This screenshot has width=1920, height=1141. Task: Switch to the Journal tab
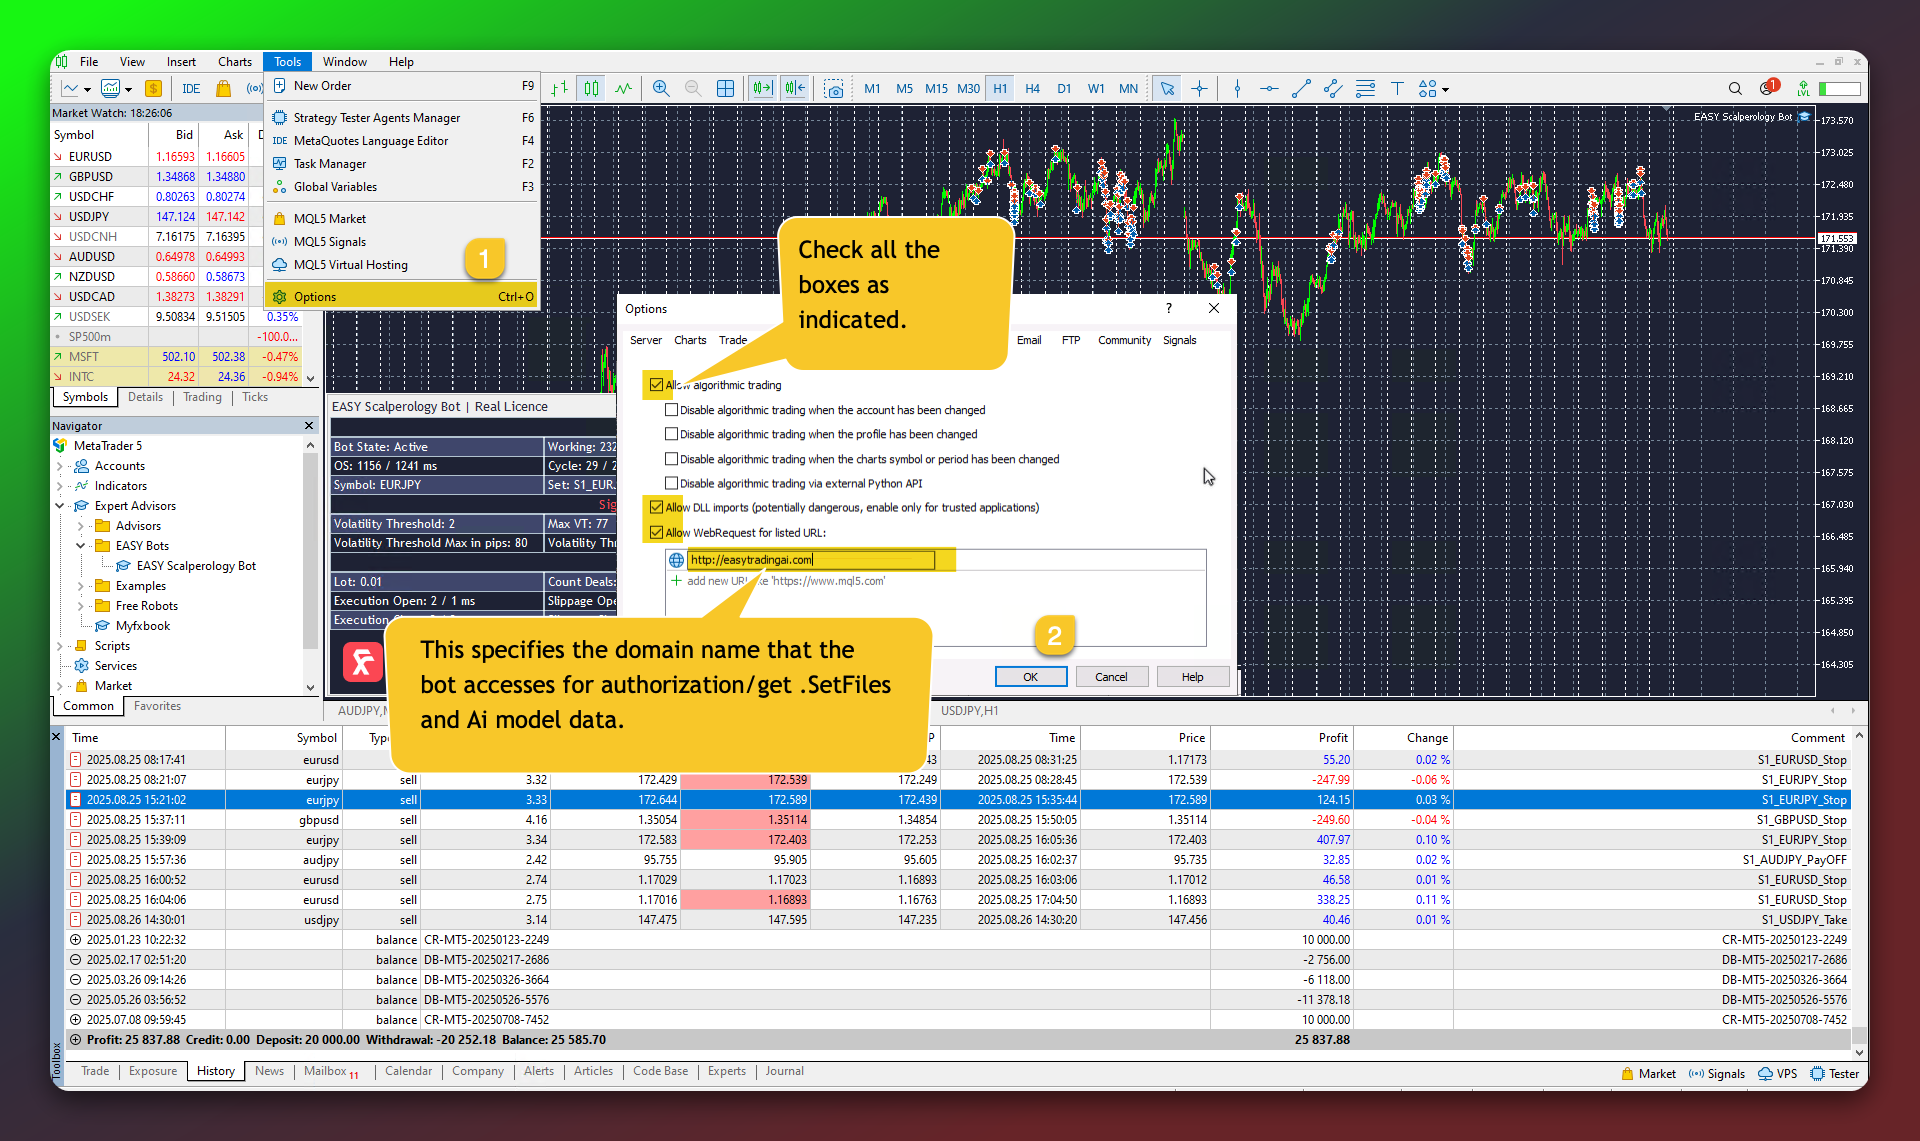pos(784,1071)
